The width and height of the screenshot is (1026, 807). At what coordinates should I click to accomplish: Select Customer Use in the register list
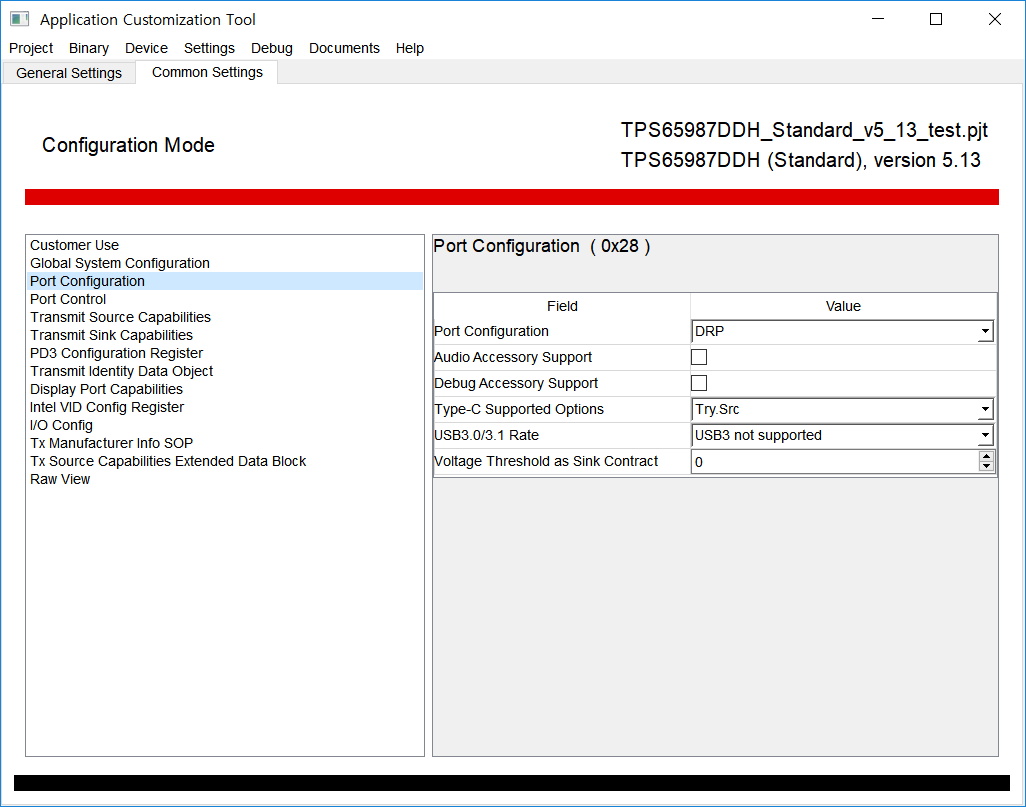[x=224, y=245]
